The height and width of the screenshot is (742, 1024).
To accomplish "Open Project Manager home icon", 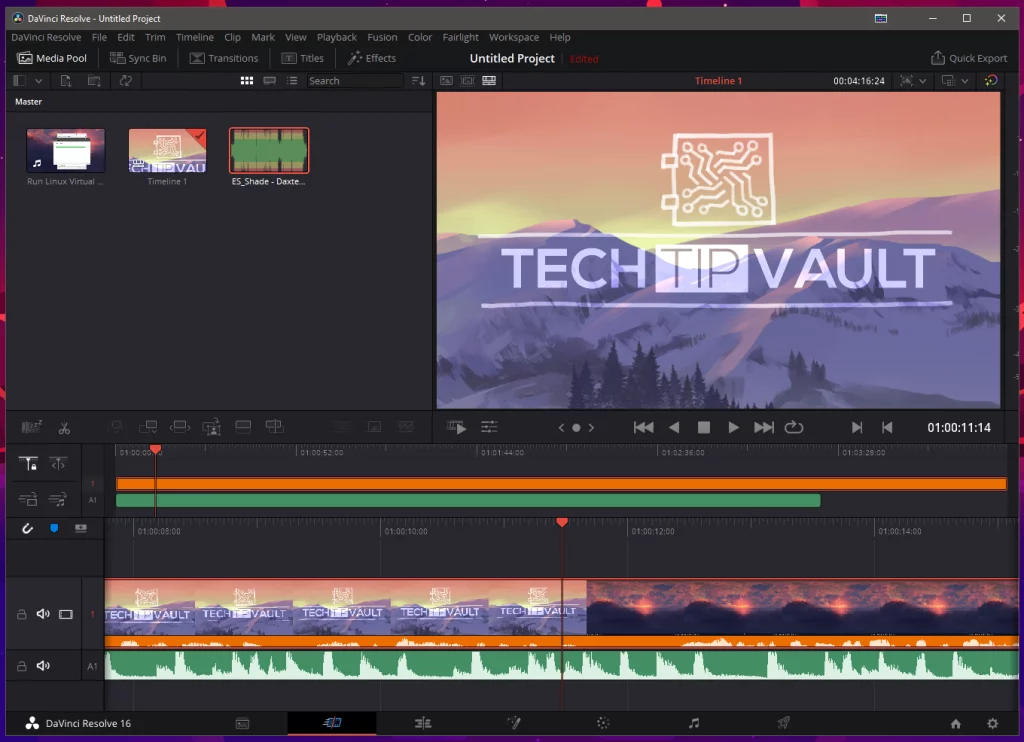I will pos(955,723).
